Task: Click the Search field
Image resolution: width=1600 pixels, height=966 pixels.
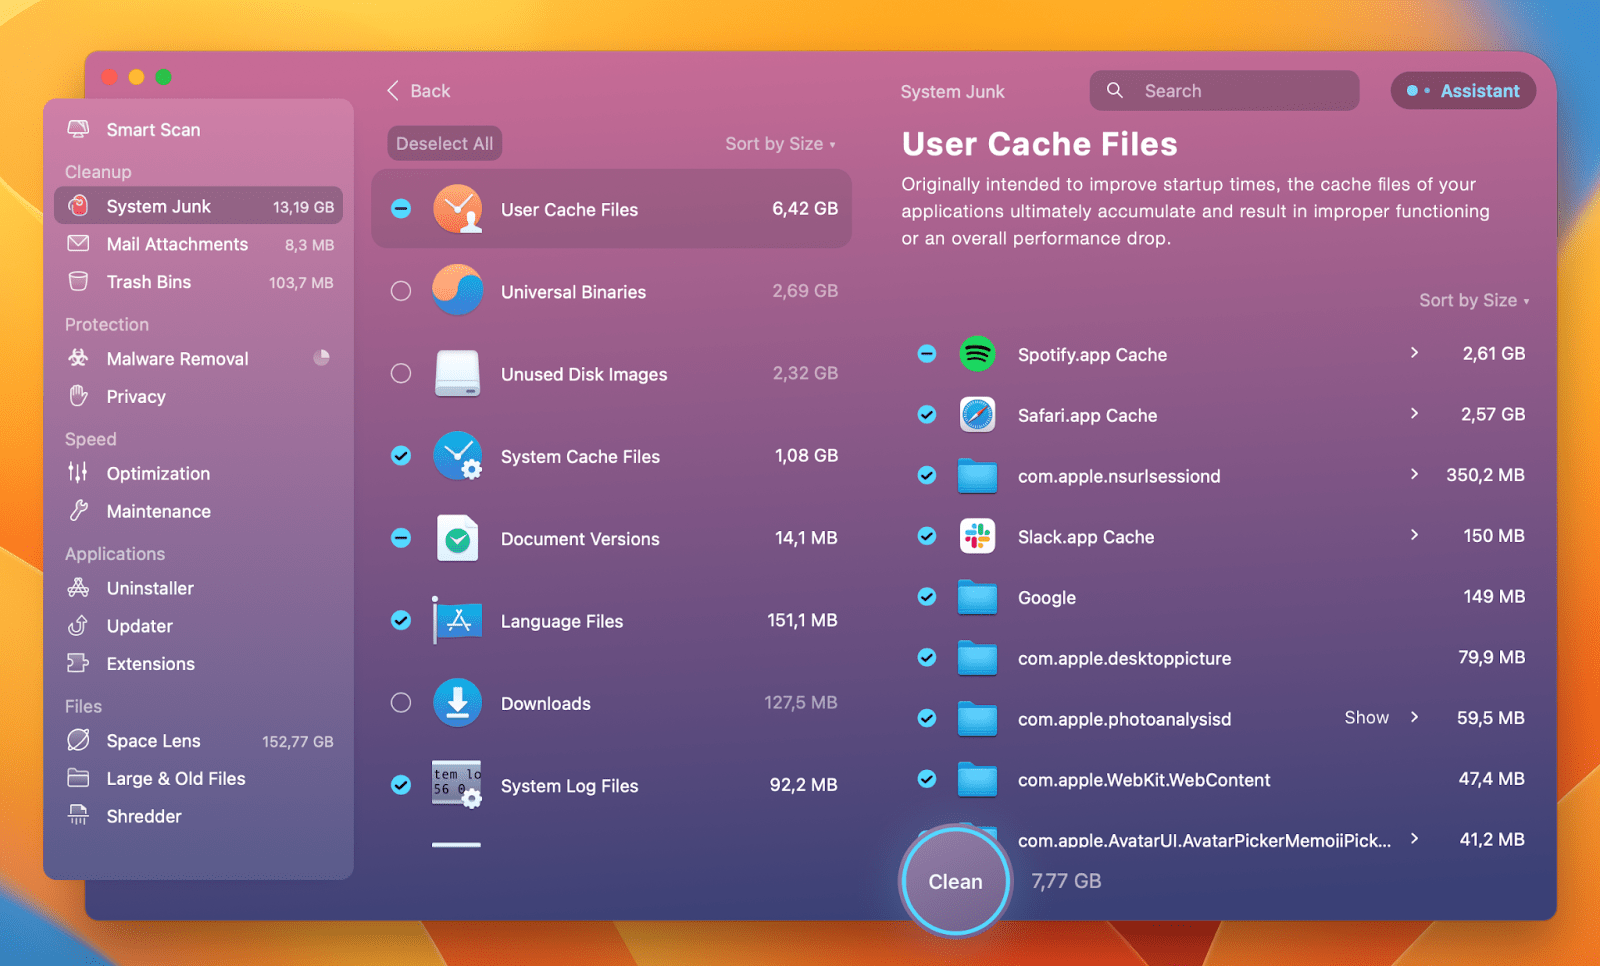Action: pos(1224,91)
